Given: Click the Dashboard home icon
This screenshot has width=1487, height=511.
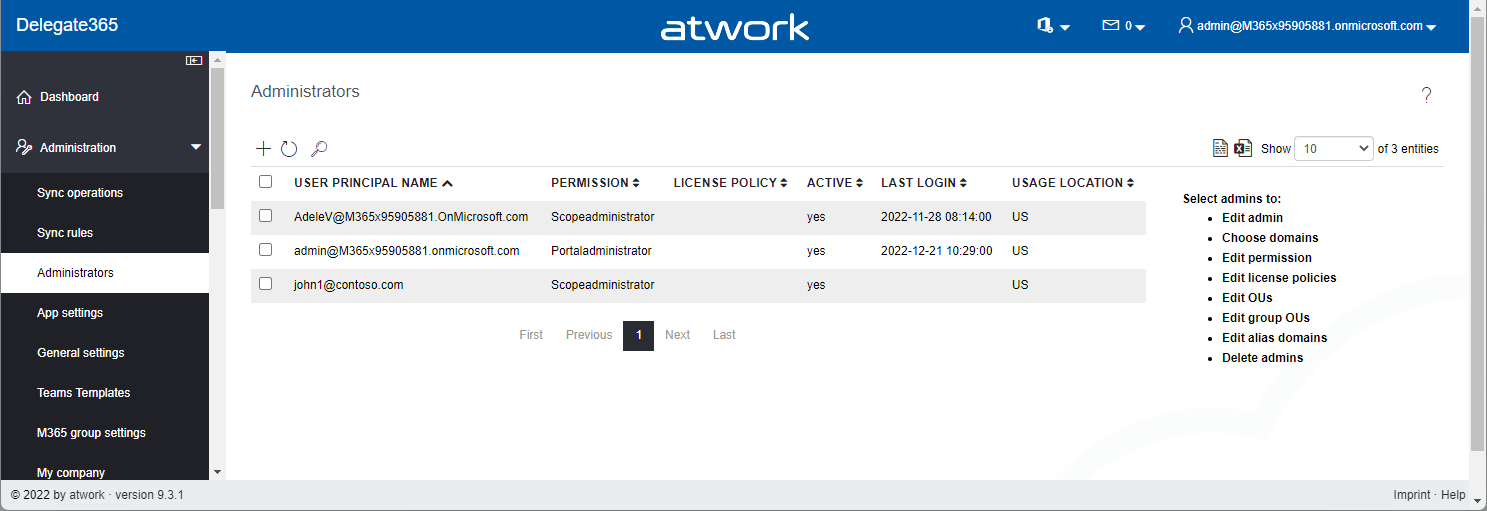Looking at the screenshot, I should click(x=24, y=98).
